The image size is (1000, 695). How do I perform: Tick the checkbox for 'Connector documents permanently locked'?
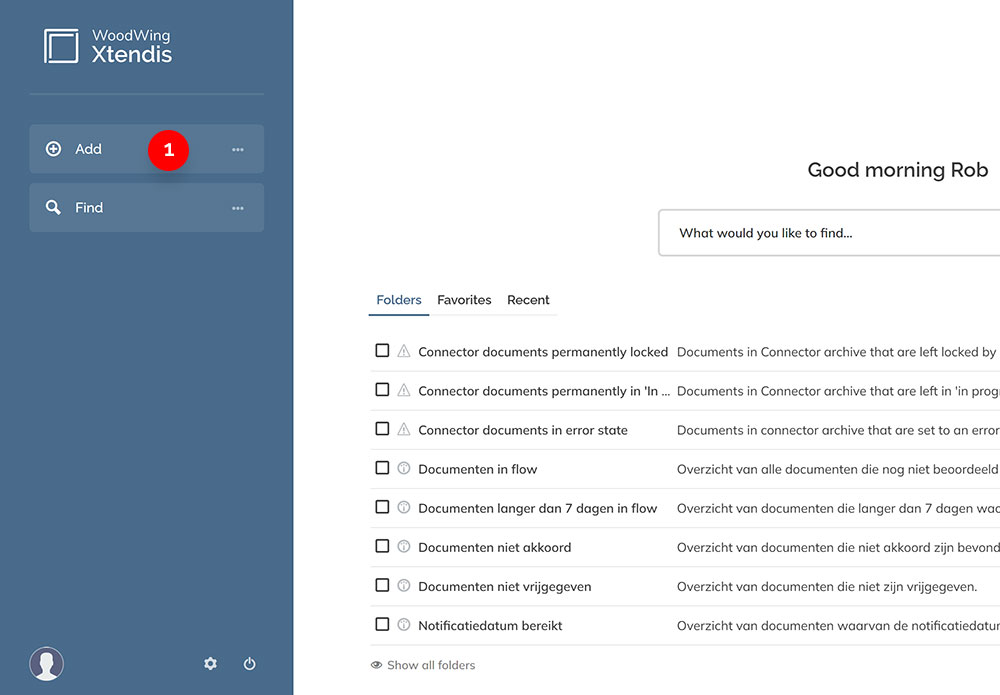pos(382,351)
